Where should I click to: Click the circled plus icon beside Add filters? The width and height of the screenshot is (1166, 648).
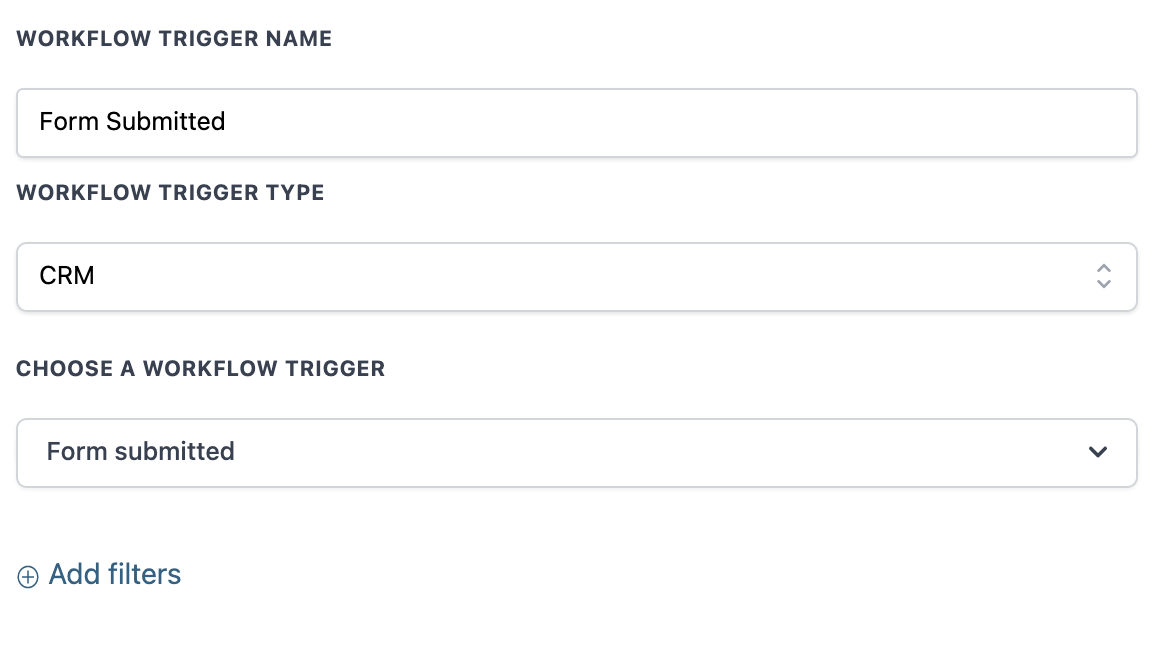[28, 577]
